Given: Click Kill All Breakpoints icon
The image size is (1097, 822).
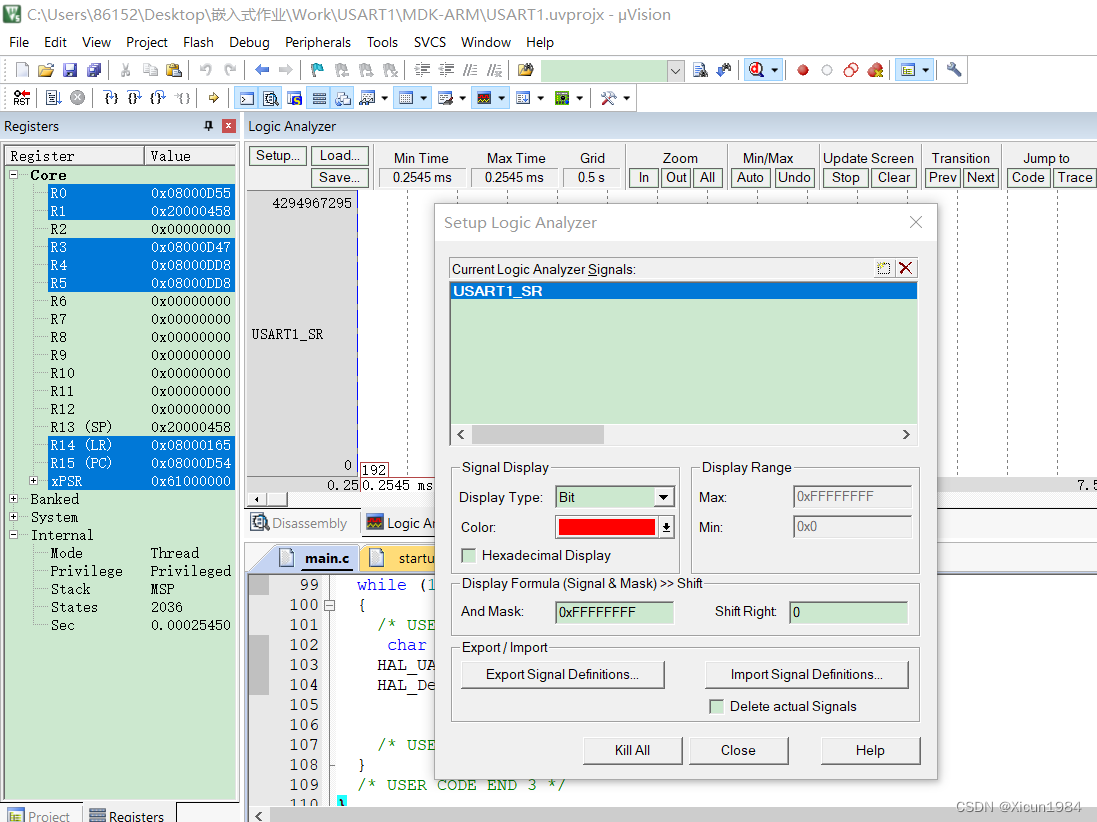Looking at the screenshot, I should [x=875, y=70].
